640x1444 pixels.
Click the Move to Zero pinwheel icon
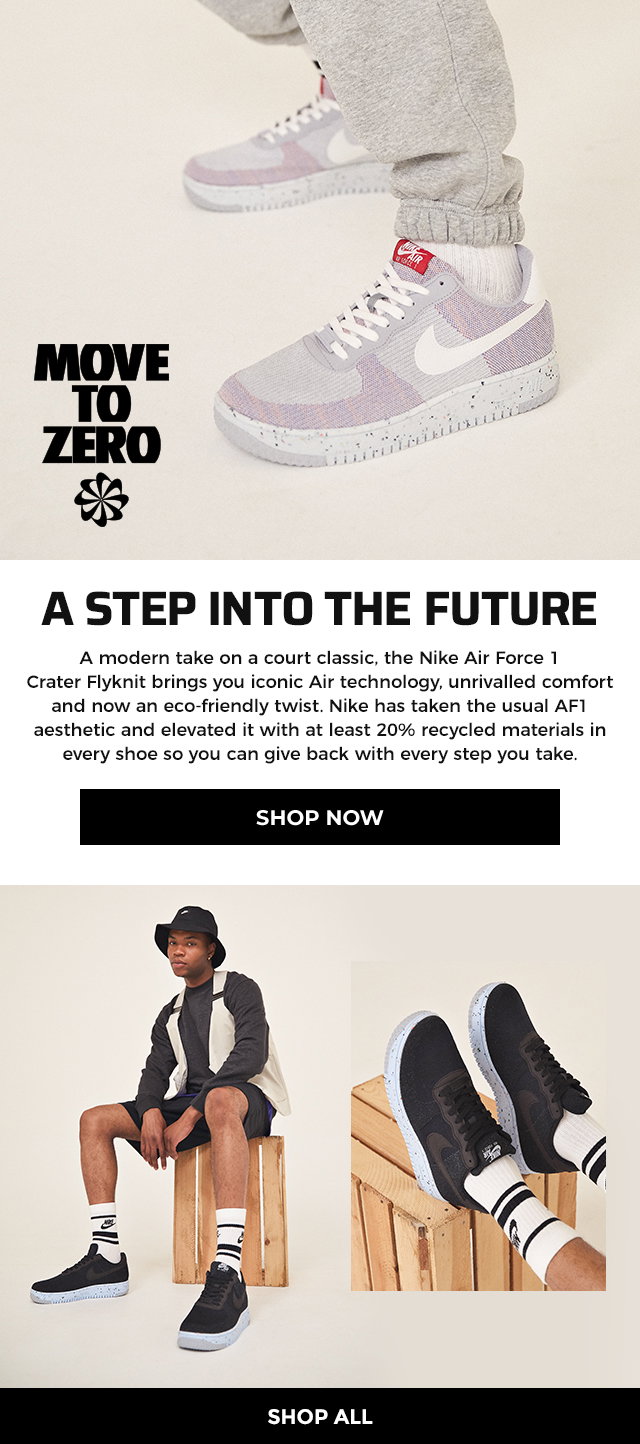[x=101, y=499]
